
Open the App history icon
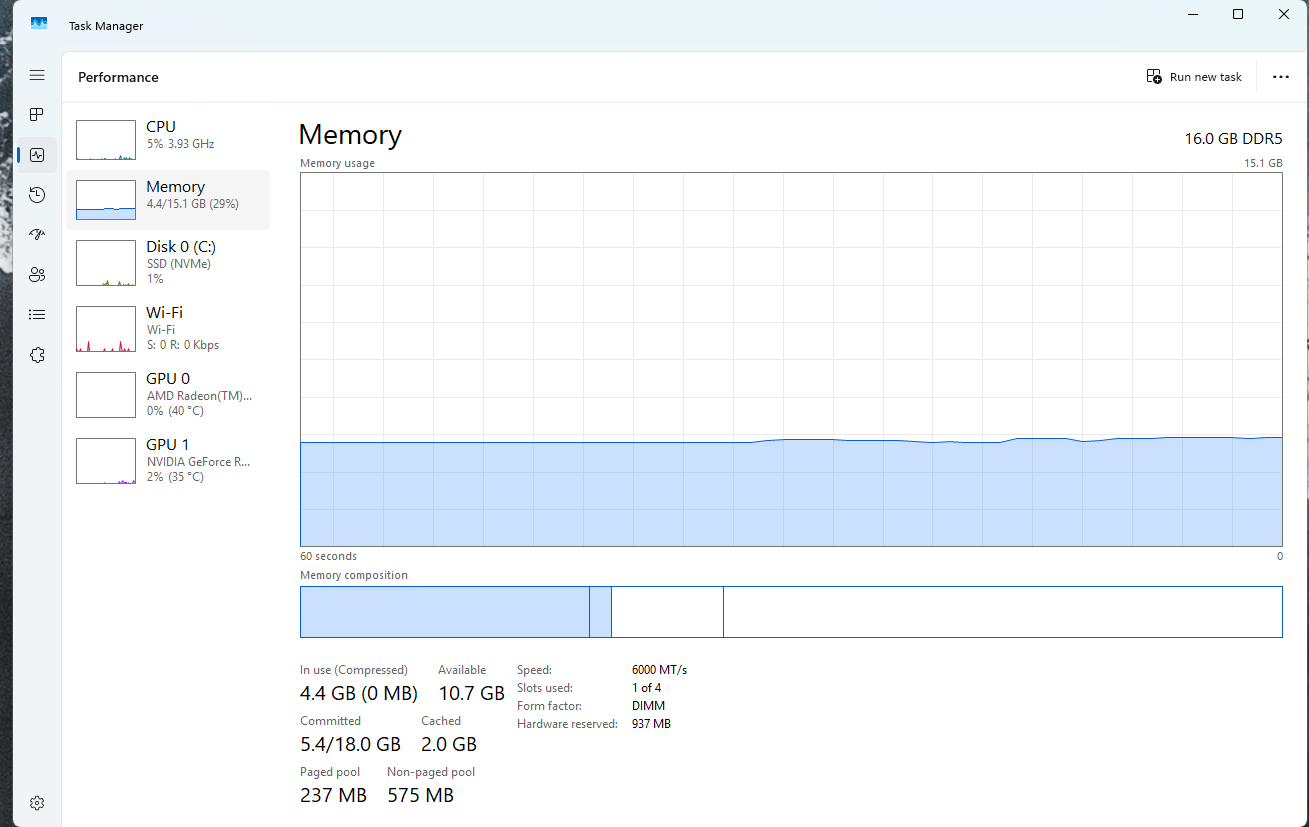[37, 195]
